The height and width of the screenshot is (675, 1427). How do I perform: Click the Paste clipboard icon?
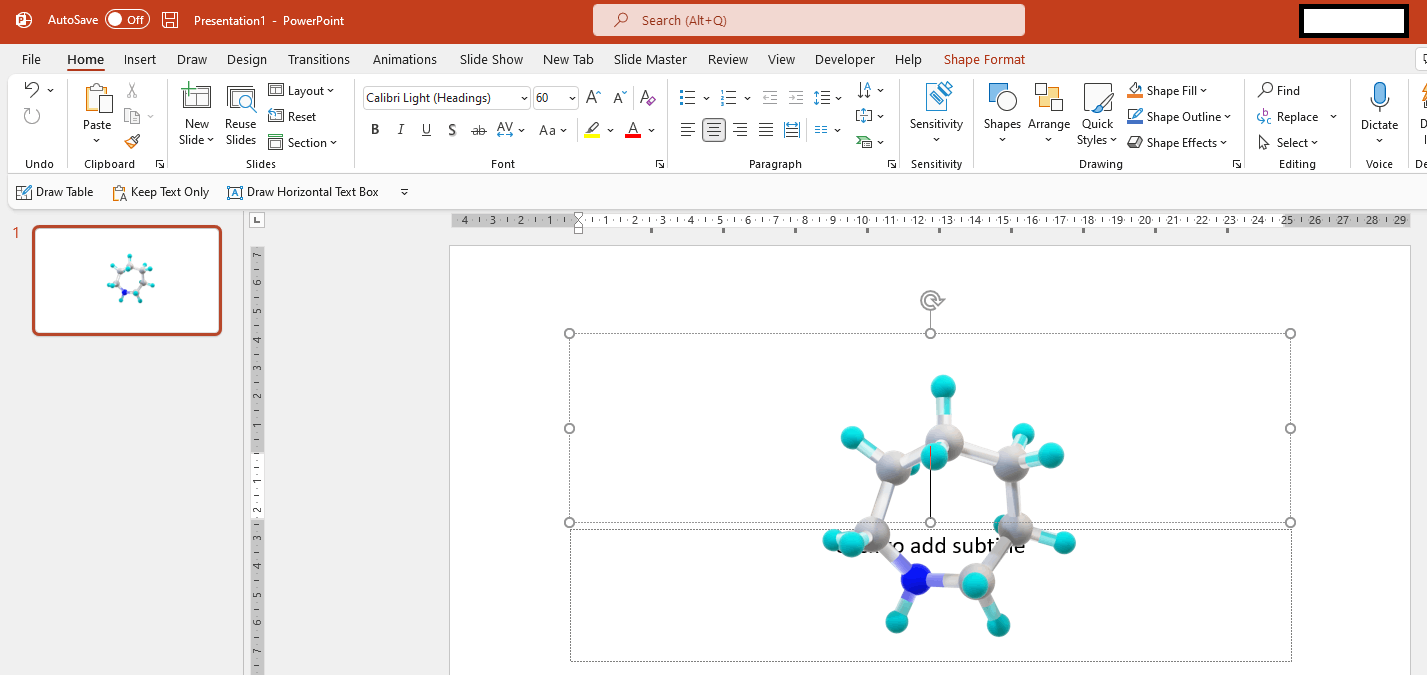click(97, 99)
